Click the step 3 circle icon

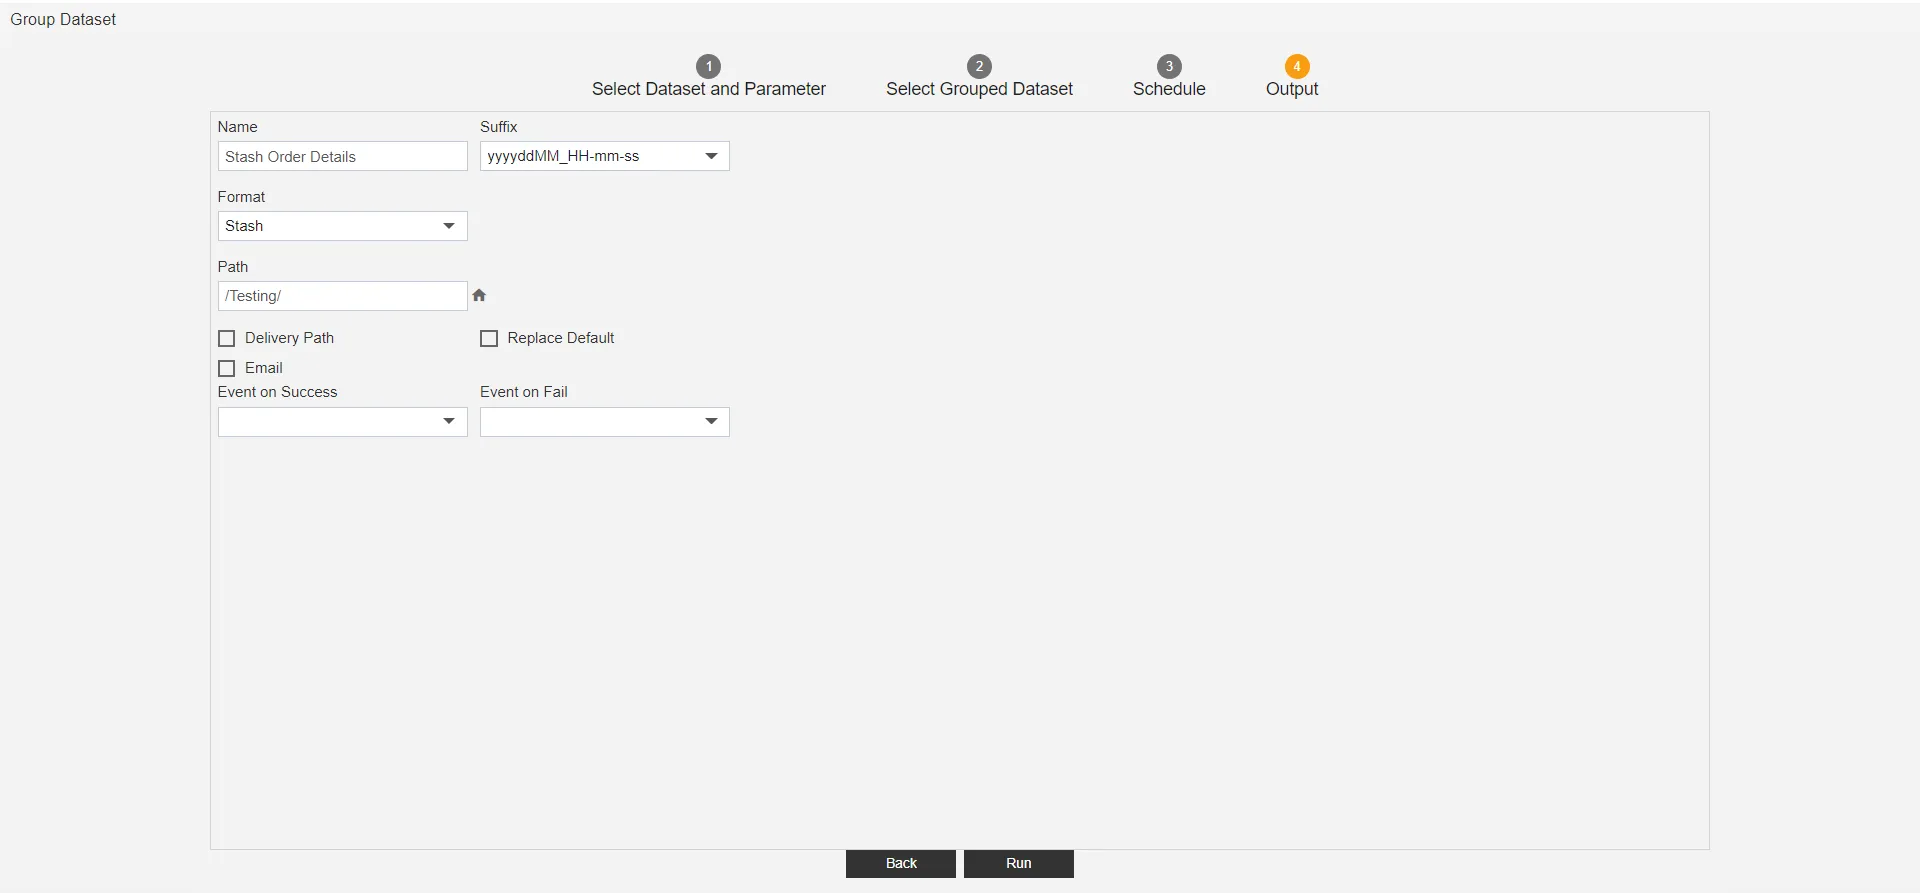1169,66
